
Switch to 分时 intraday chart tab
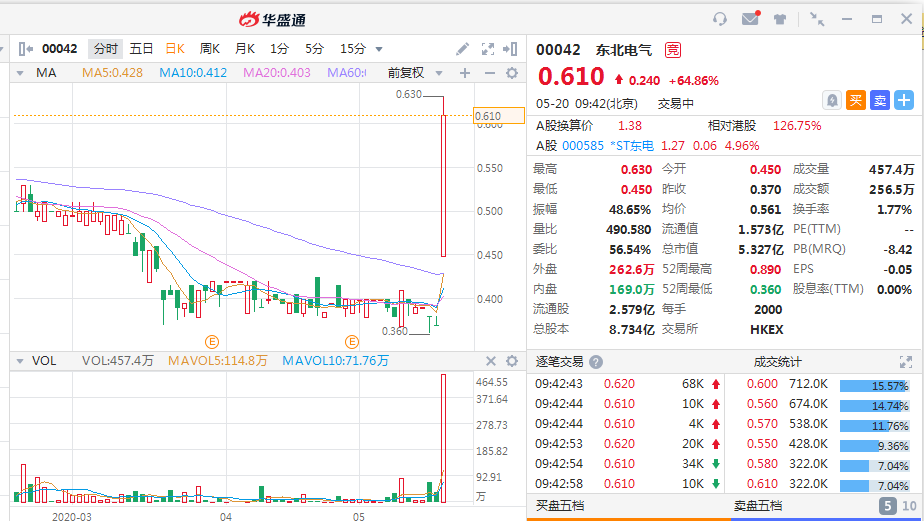(105, 49)
